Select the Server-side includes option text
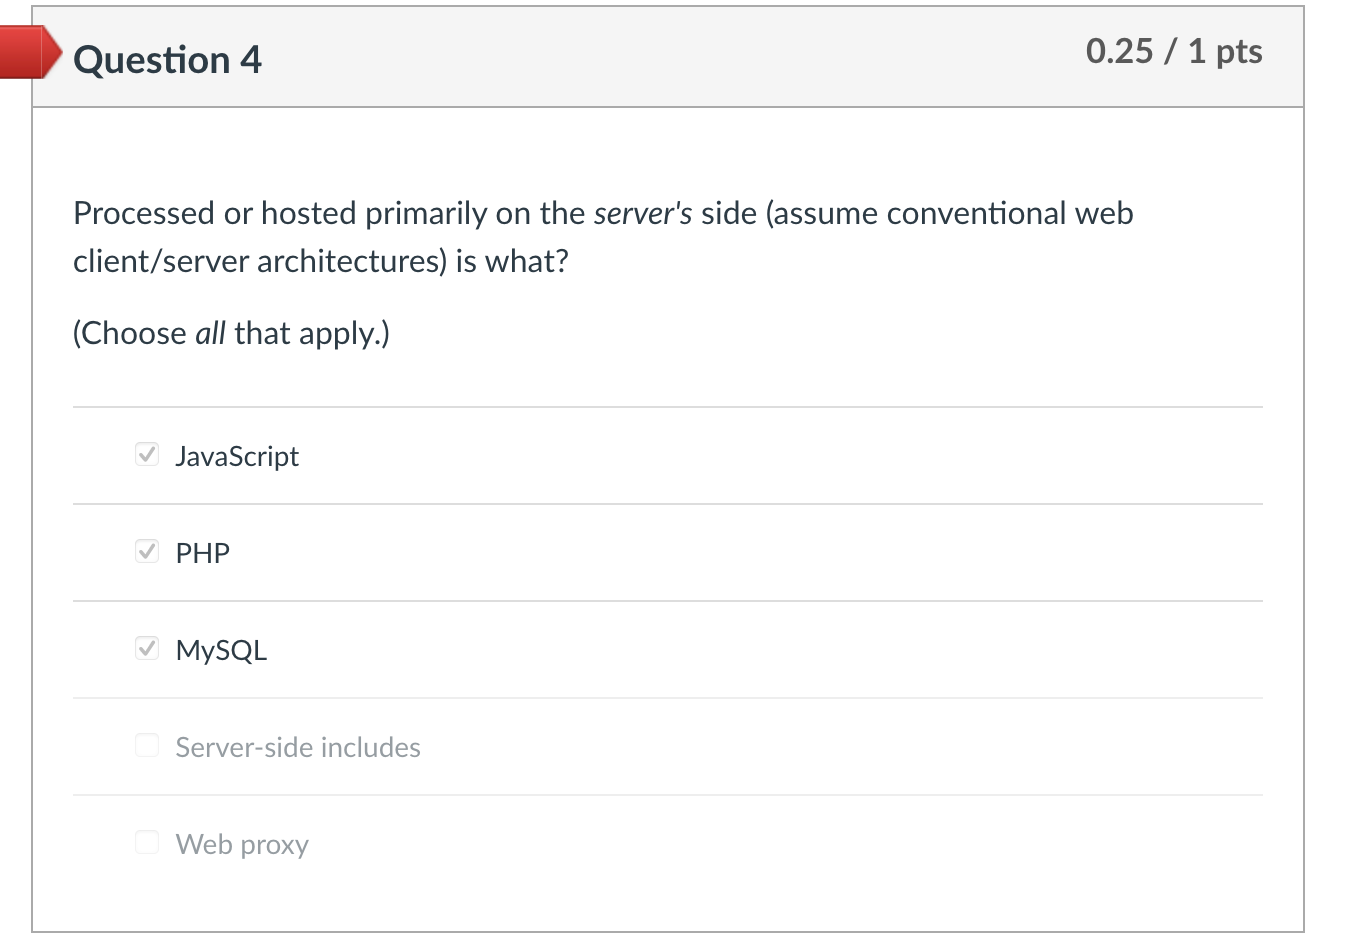 (297, 747)
